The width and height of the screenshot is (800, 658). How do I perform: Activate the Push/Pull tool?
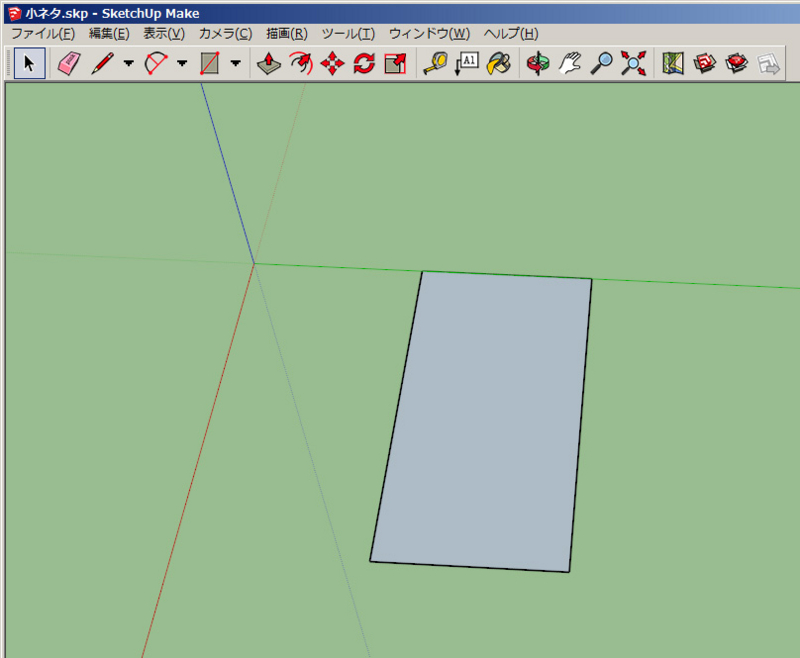click(x=267, y=63)
